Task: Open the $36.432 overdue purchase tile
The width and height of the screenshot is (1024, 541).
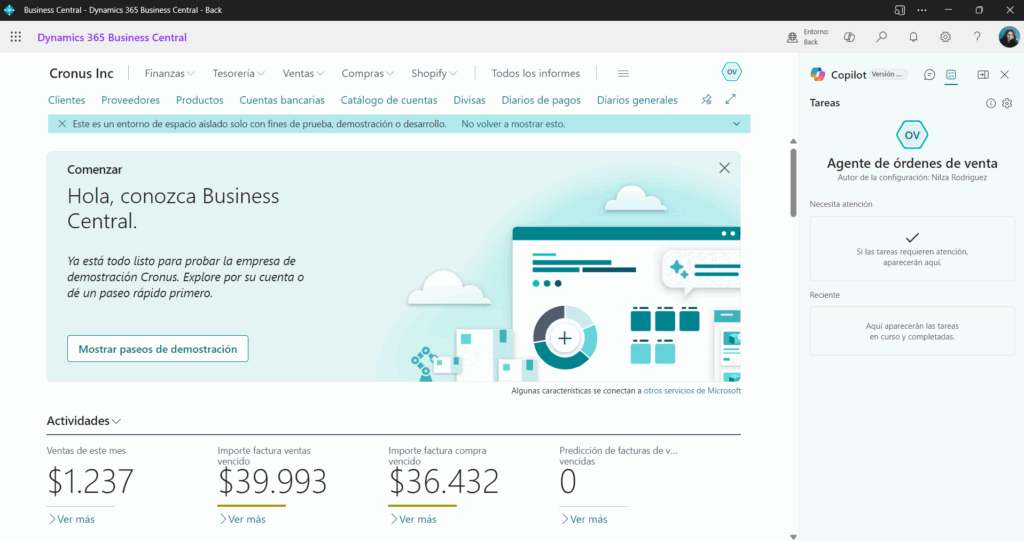Action: tap(443, 482)
